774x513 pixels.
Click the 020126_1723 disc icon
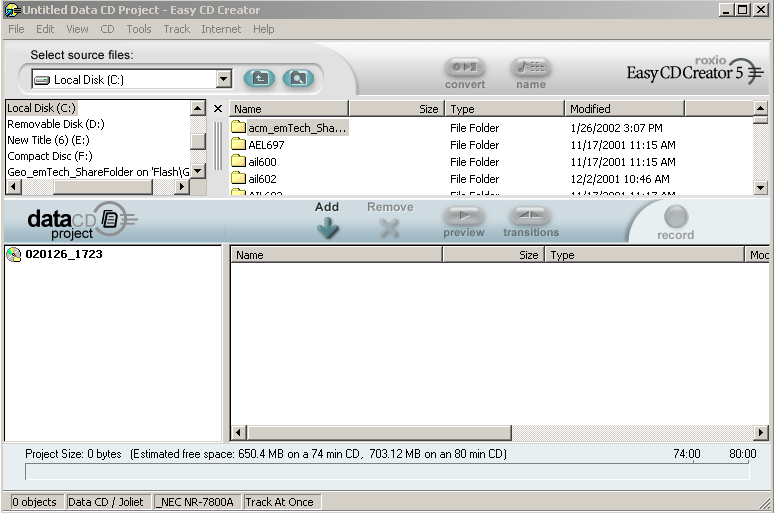pos(14,254)
